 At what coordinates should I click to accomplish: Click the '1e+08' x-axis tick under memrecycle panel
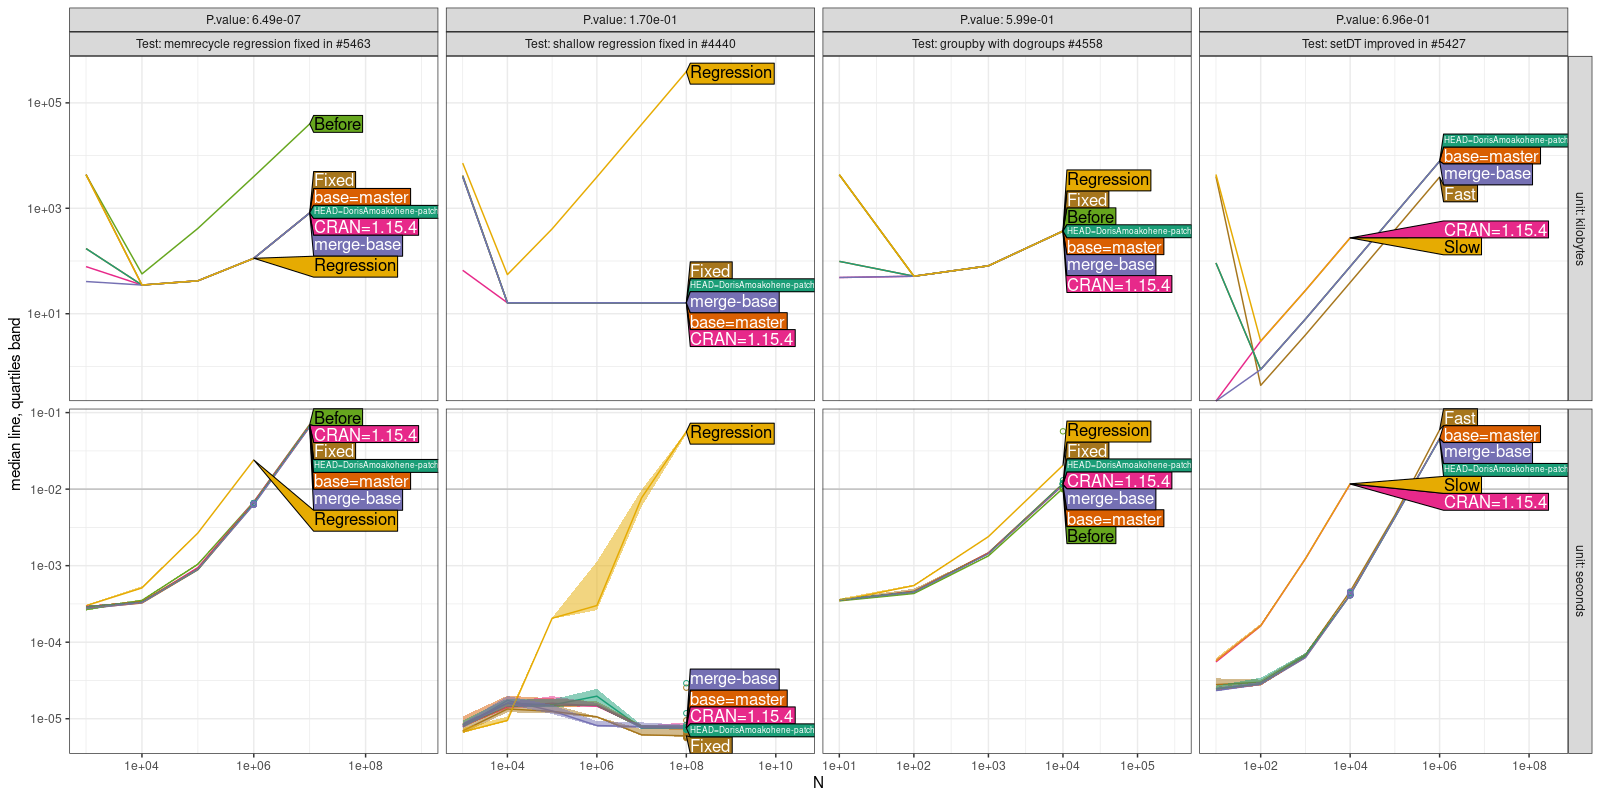pos(365,766)
